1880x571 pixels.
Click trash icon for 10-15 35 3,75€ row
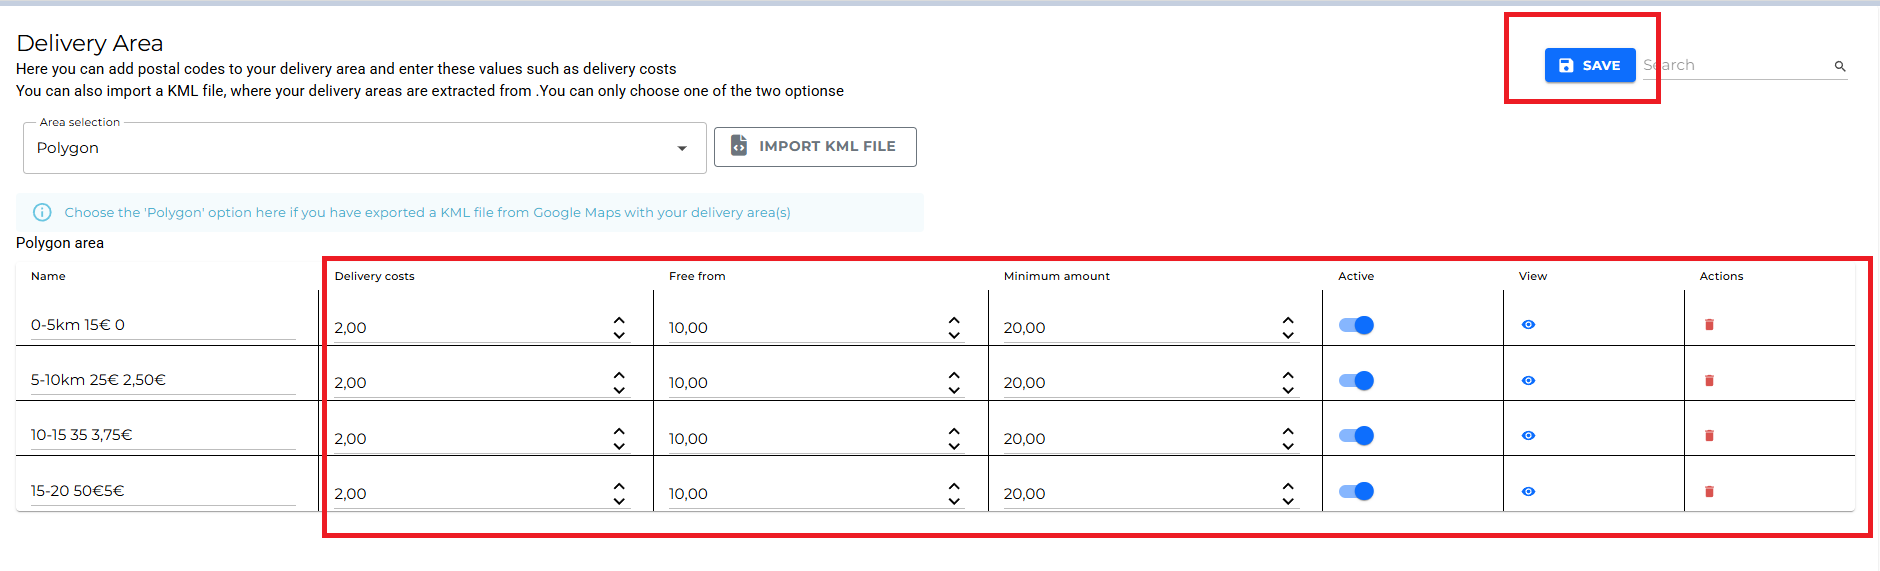tap(1709, 436)
